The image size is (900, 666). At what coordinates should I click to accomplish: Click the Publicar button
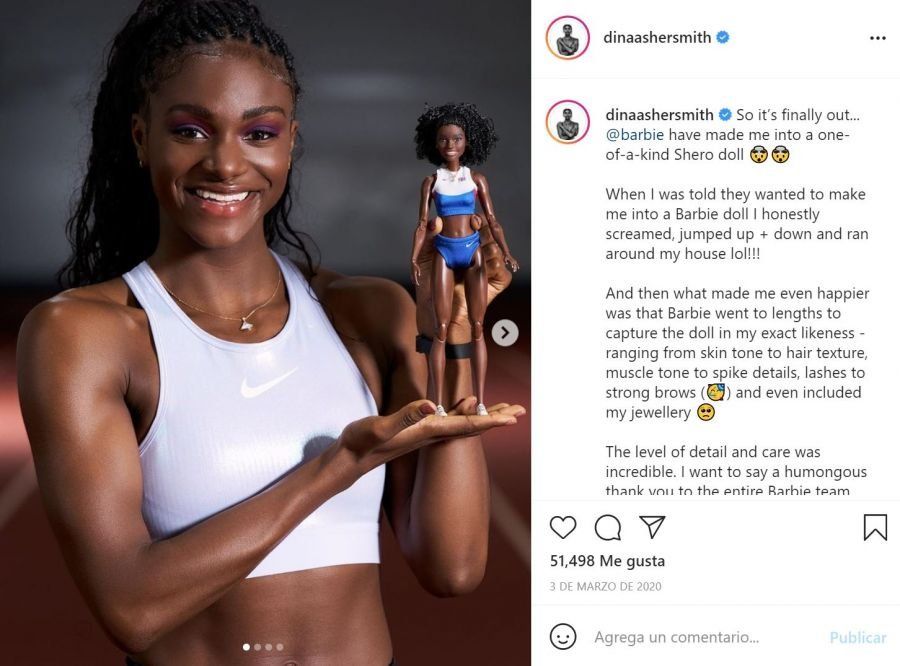[x=858, y=637]
